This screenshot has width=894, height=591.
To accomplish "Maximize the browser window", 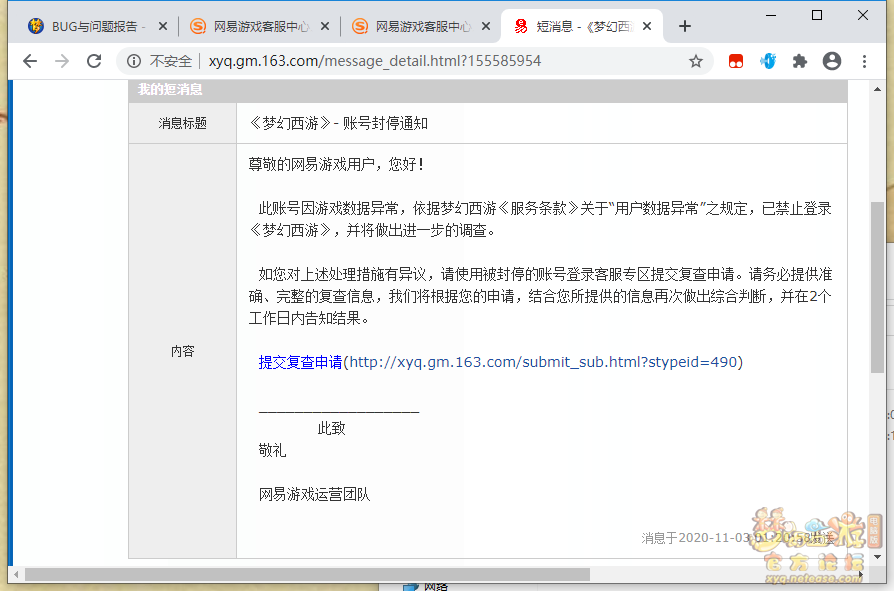I will pos(816,15).
